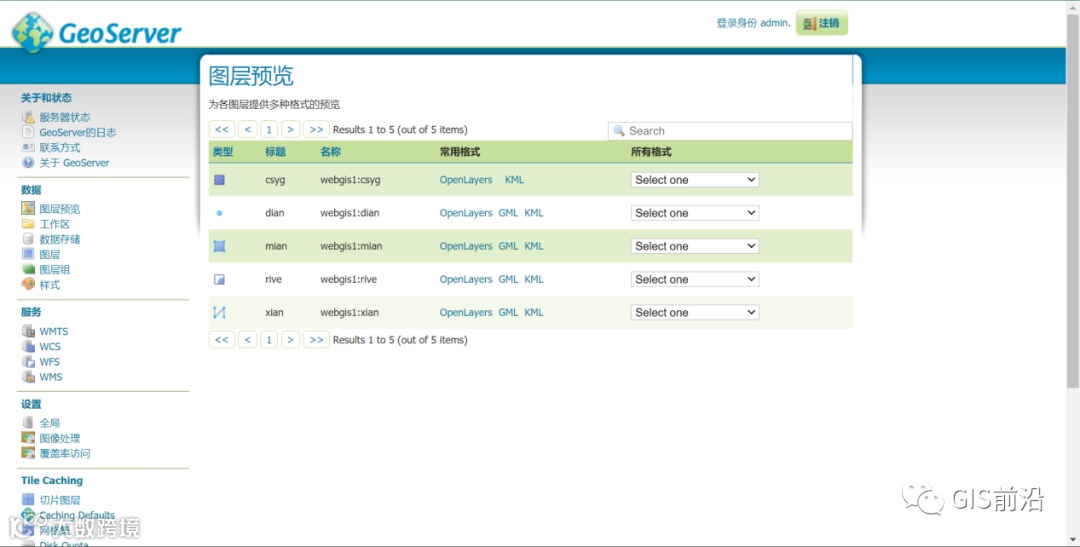Open KML link for csyg layer
This screenshot has height=547, width=1080.
[515, 180]
